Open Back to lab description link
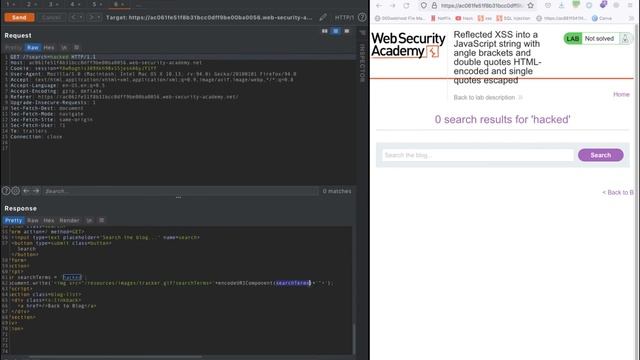Image resolution: width=640 pixels, height=360 pixels. point(488,98)
